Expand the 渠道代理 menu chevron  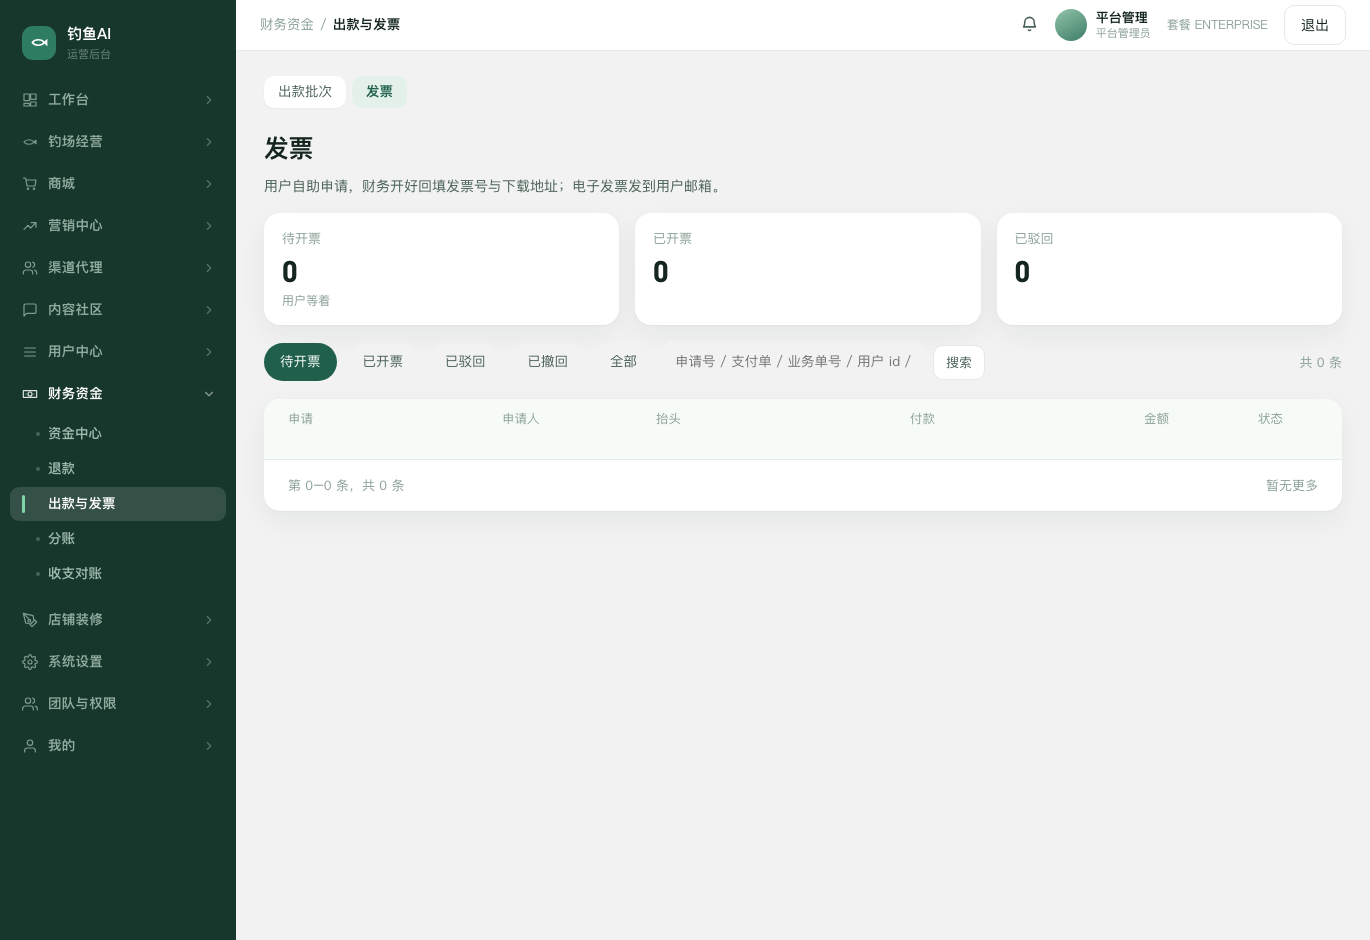pos(209,268)
